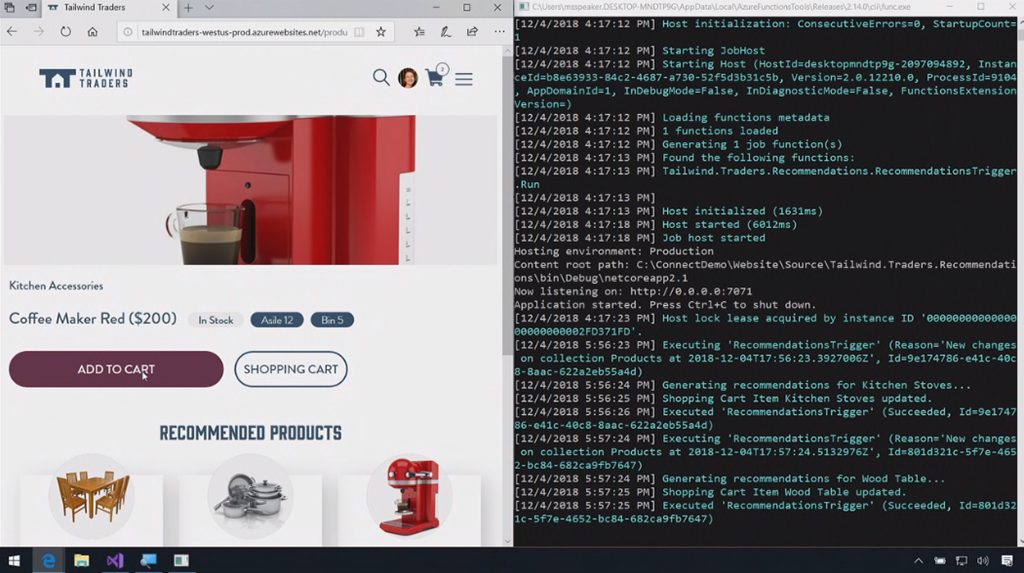This screenshot has height=573, width=1024.
Task: Expand the tab preview chevron in Edge
Action: pos(209,8)
